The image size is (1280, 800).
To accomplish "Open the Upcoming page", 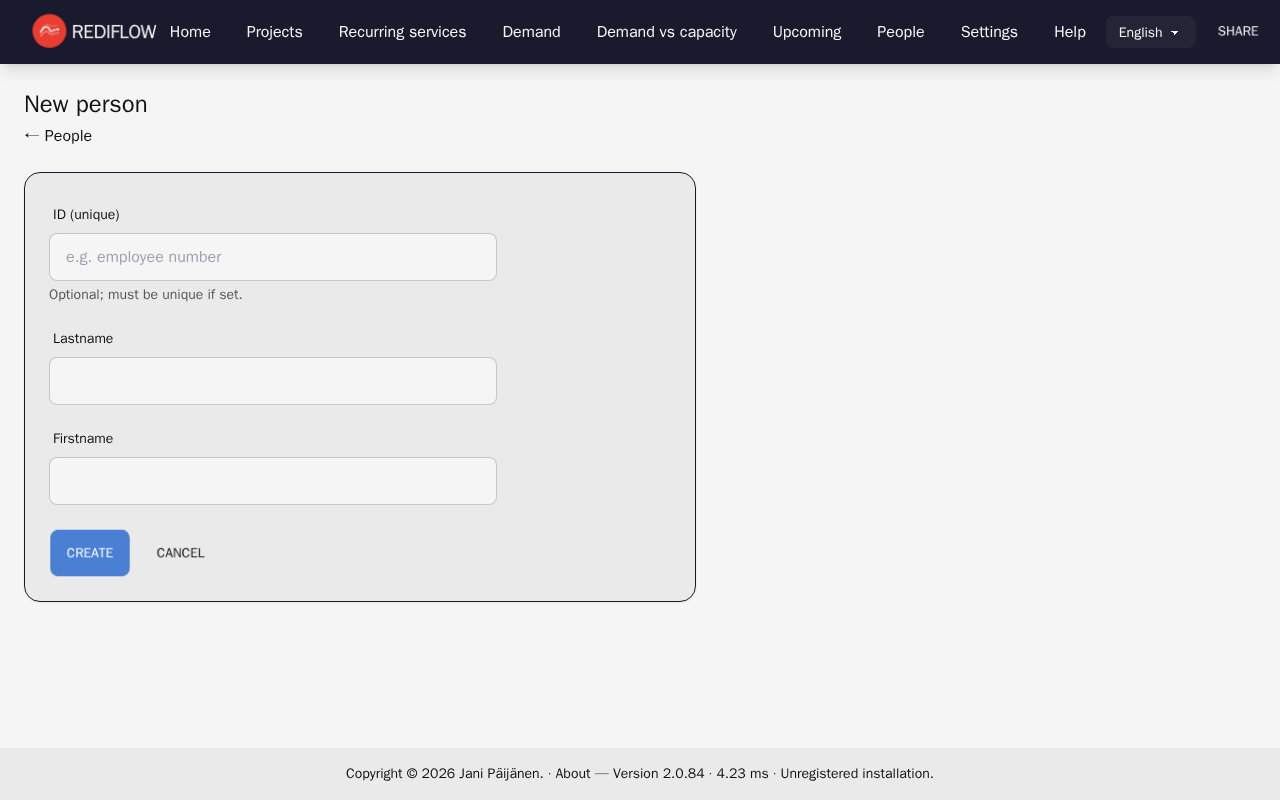I will pos(806,32).
